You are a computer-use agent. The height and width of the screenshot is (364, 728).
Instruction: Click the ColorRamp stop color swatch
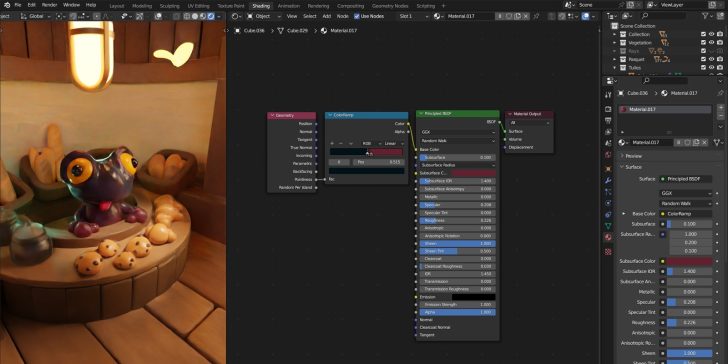pyautogui.click(x=367, y=171)
